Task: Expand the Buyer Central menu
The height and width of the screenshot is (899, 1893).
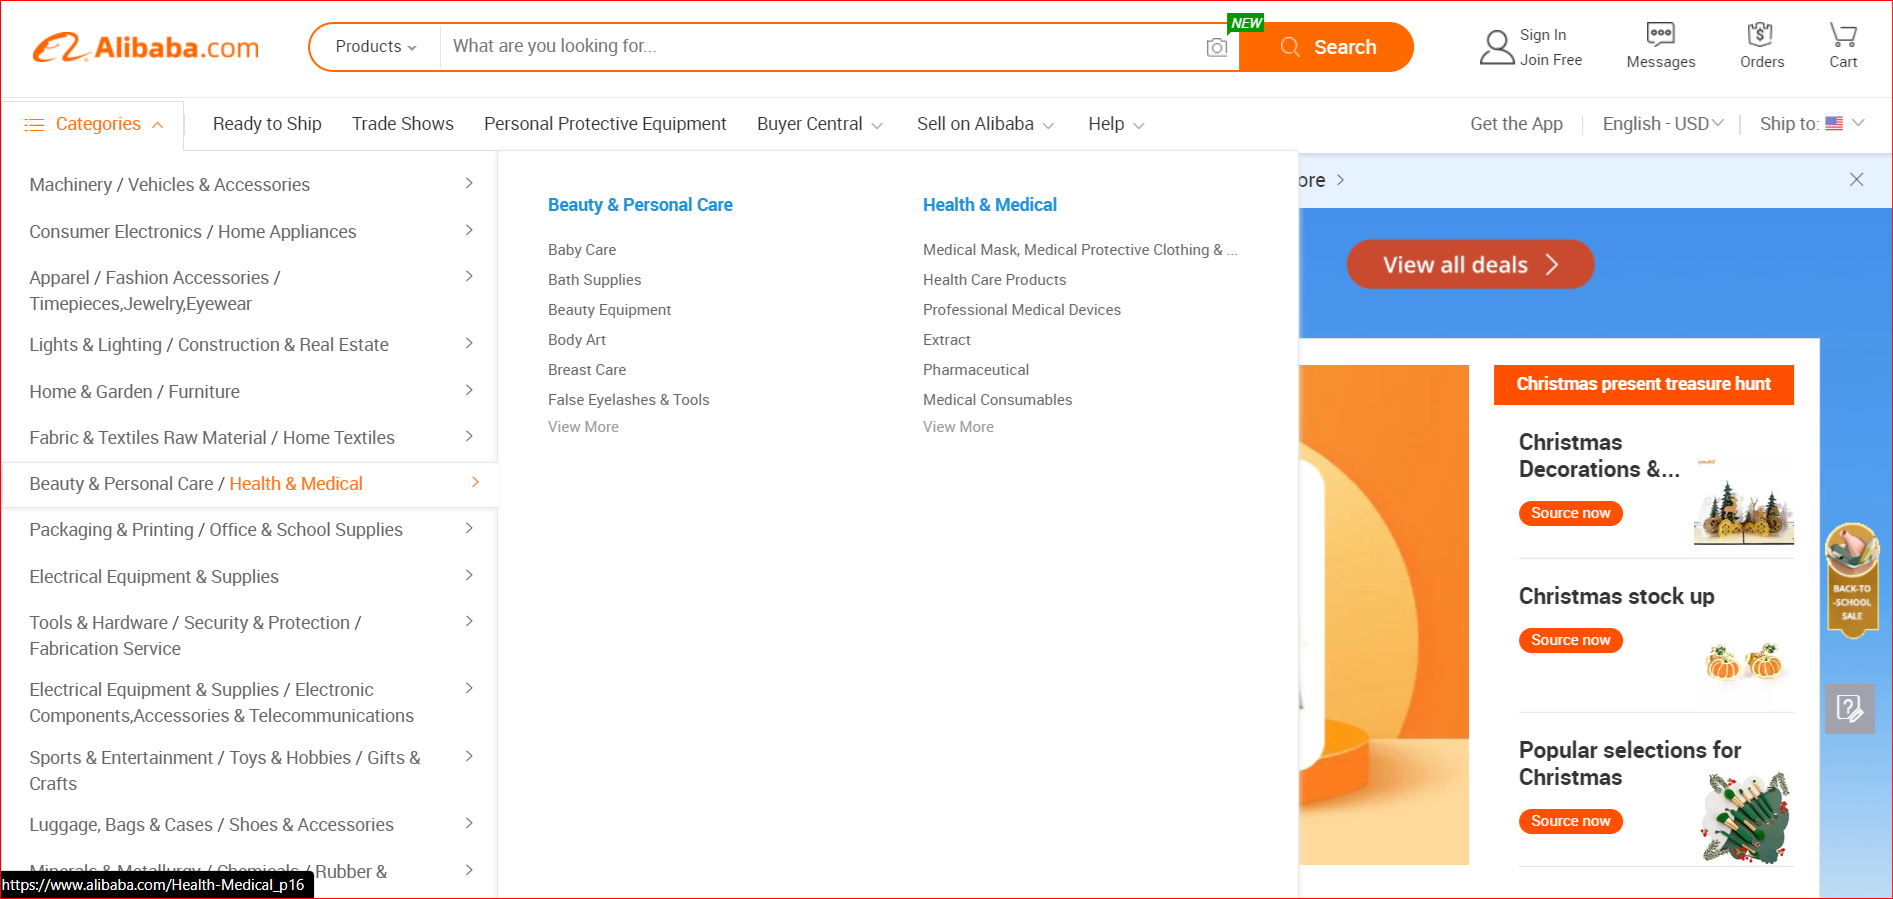Action: point(819,124)
